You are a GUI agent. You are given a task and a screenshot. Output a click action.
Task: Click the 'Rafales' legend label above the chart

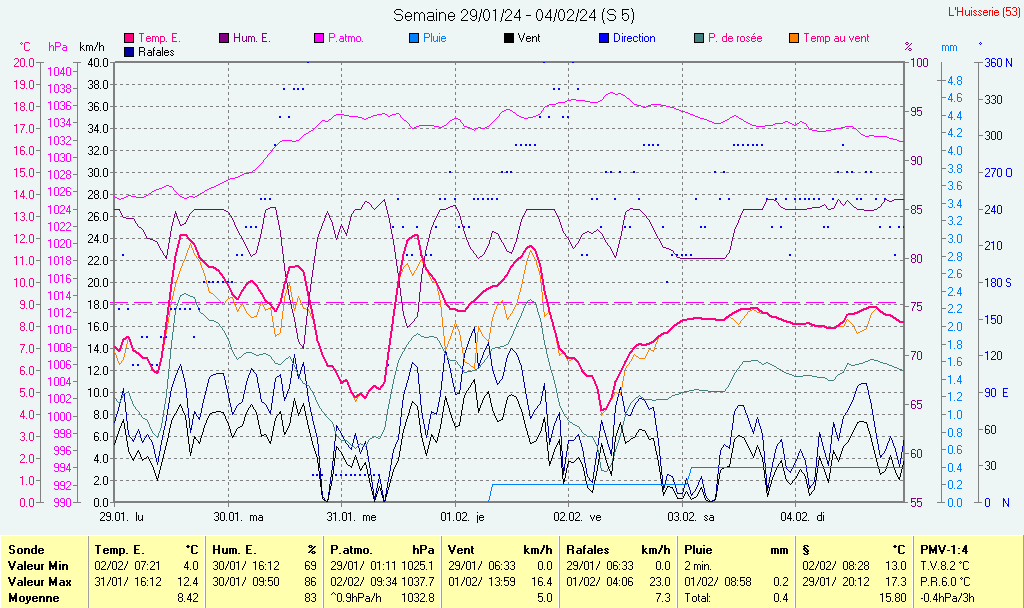coord(157,52)
